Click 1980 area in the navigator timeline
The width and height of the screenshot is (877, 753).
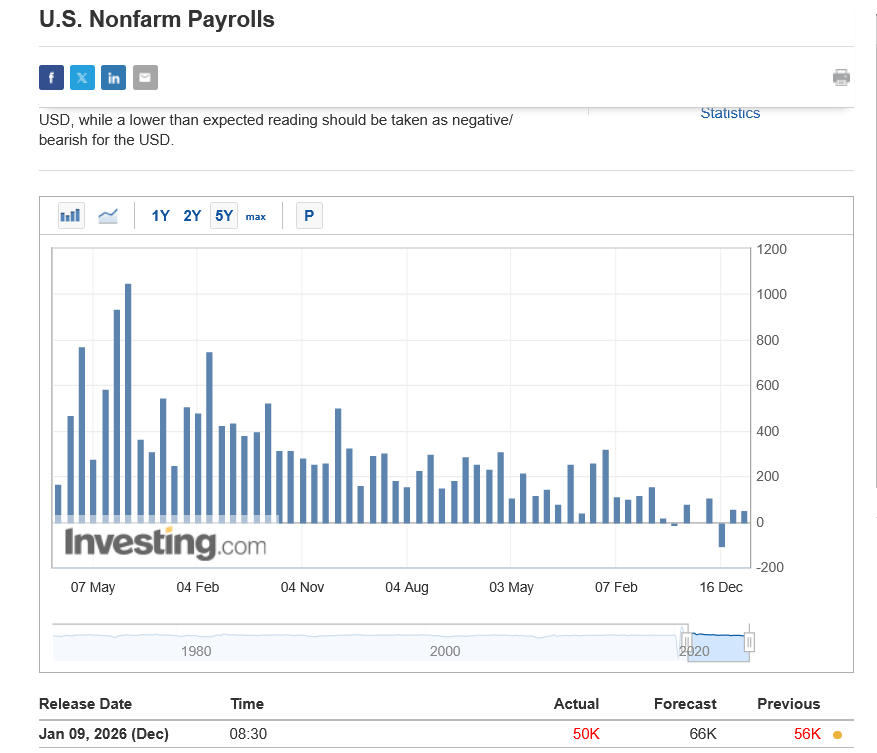point(196,650)
